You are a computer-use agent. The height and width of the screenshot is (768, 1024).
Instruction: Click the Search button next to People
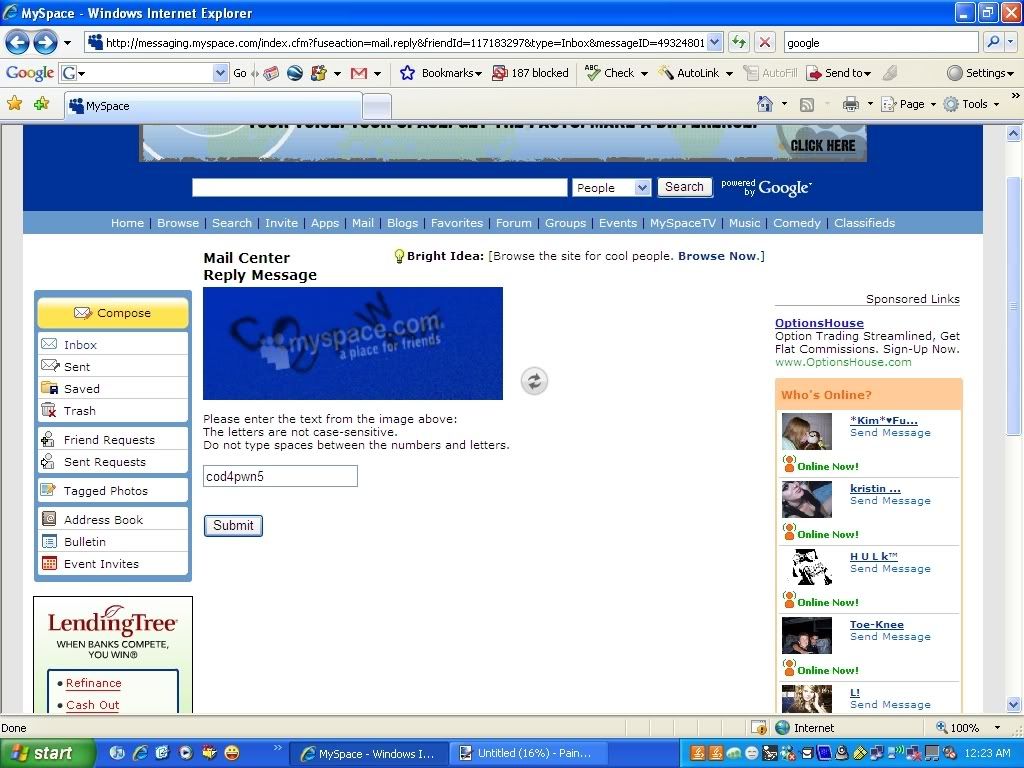point(684,187)
